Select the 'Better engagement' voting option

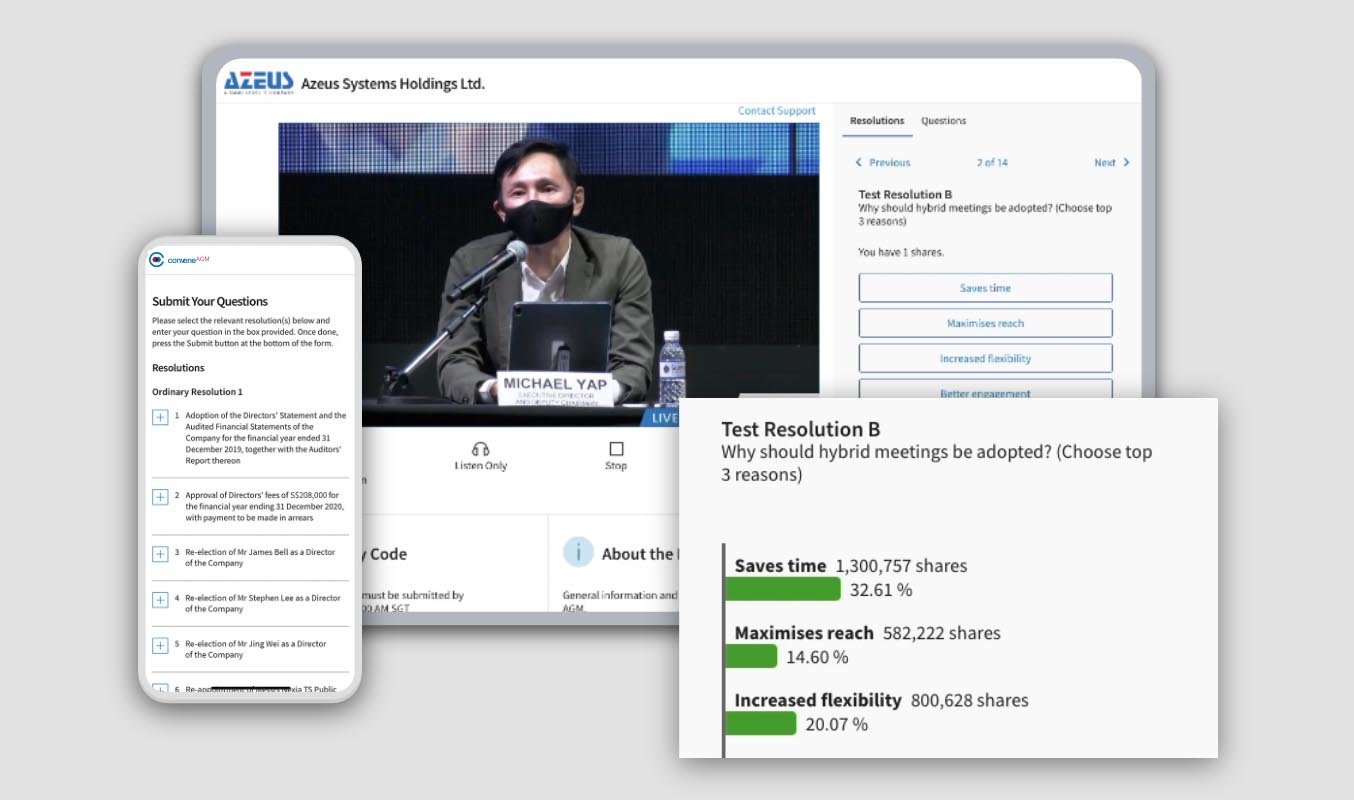pyautogui.click(x=985, y=392)
